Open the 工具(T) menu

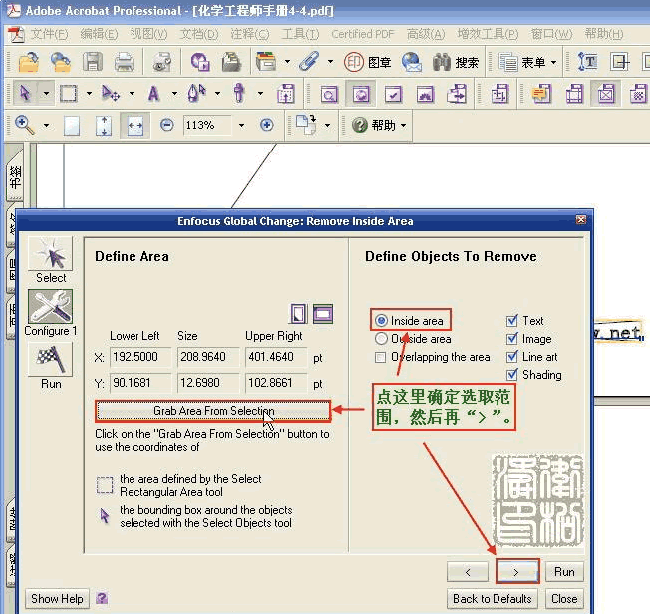tap(301, 34)
